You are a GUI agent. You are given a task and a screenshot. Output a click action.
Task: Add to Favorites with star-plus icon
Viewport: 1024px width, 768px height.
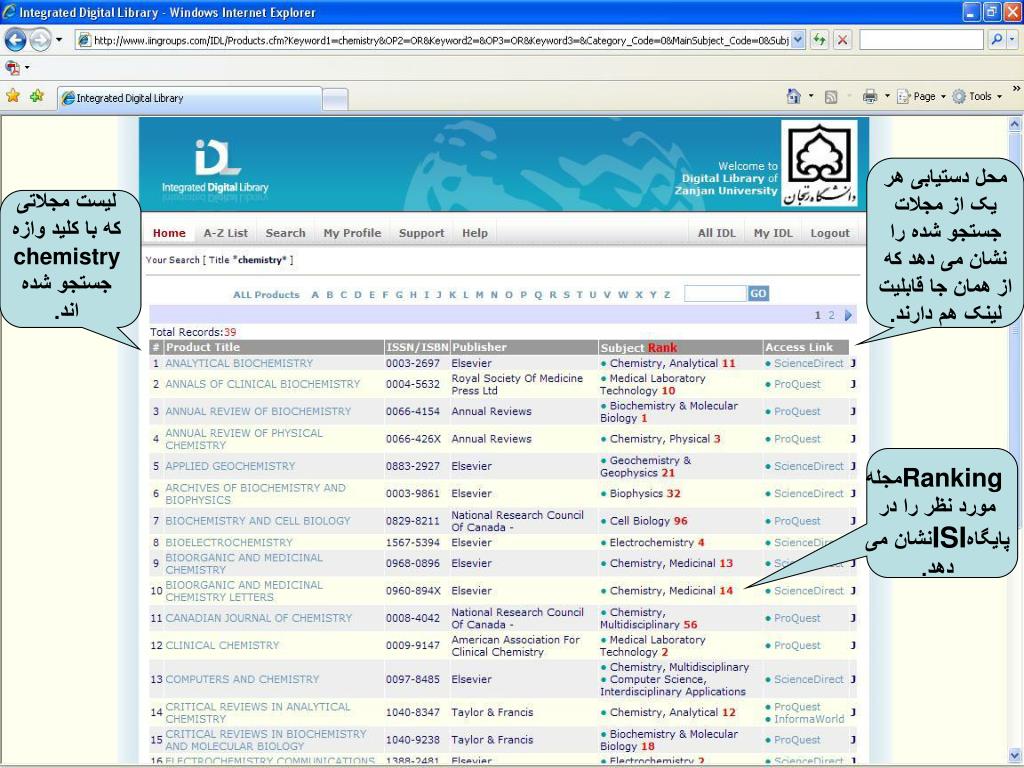pyautogui.click(x=37, y=96)
